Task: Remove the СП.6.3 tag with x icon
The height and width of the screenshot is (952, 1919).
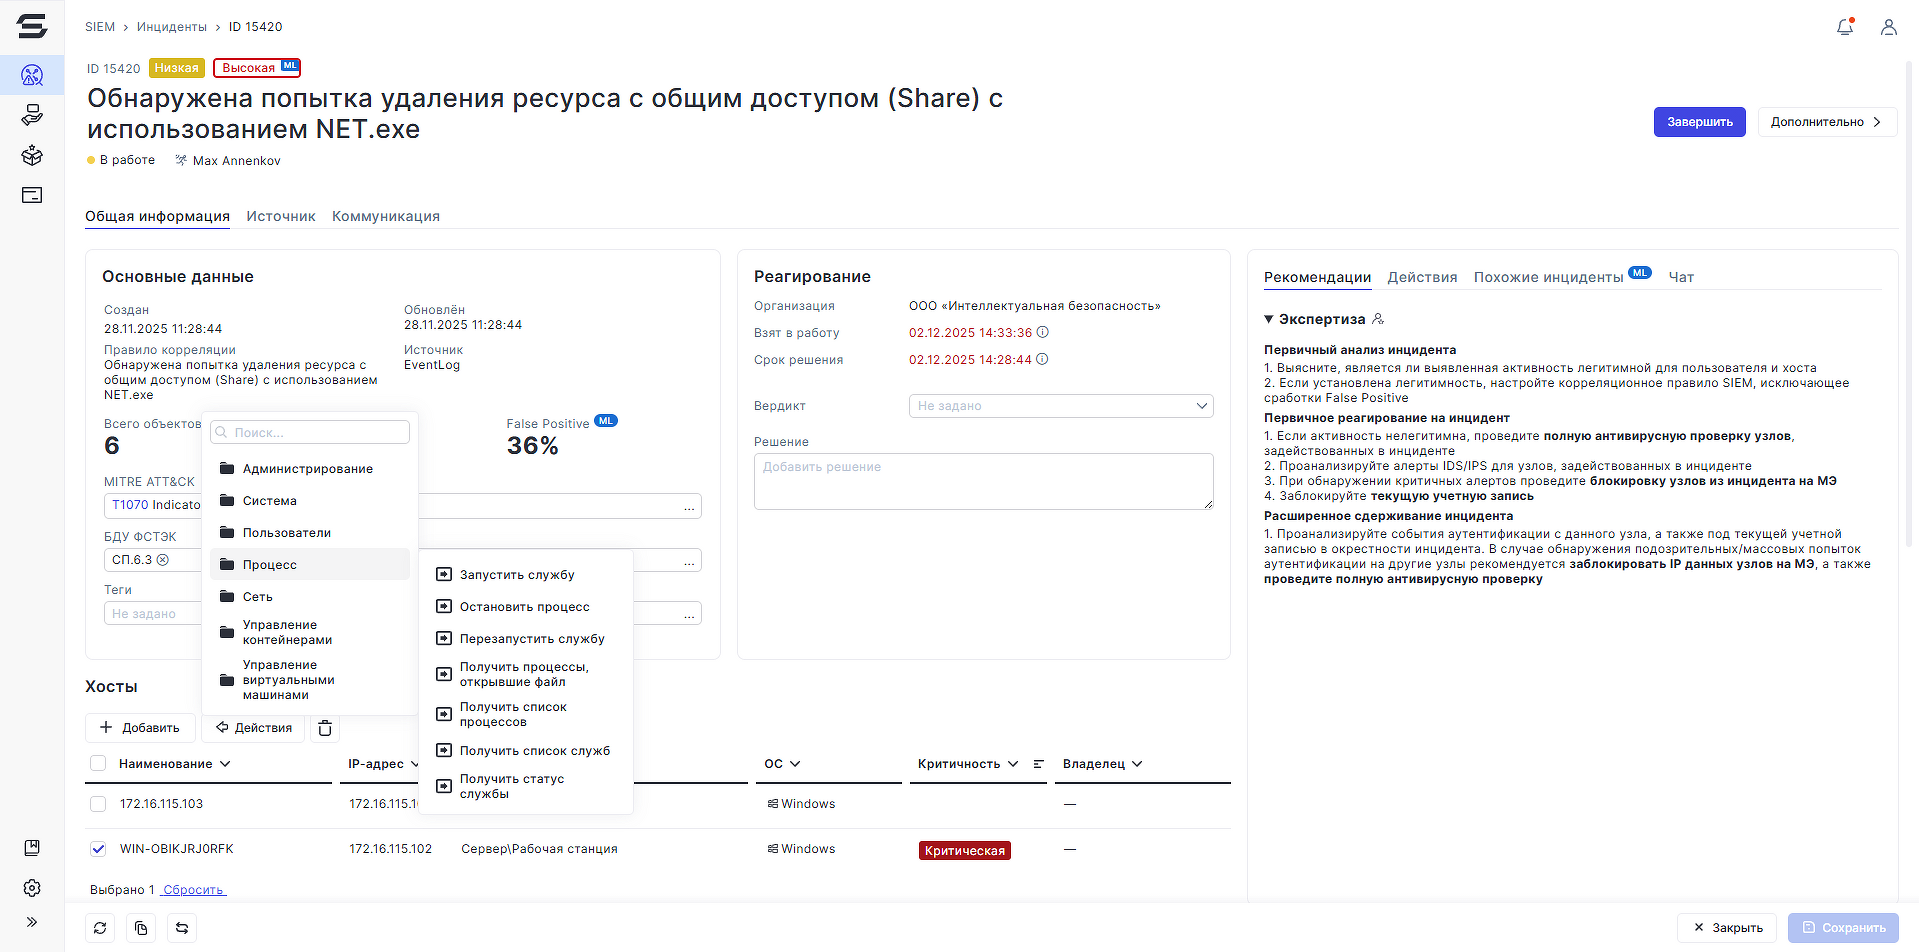Action: [x=163, y=560]
